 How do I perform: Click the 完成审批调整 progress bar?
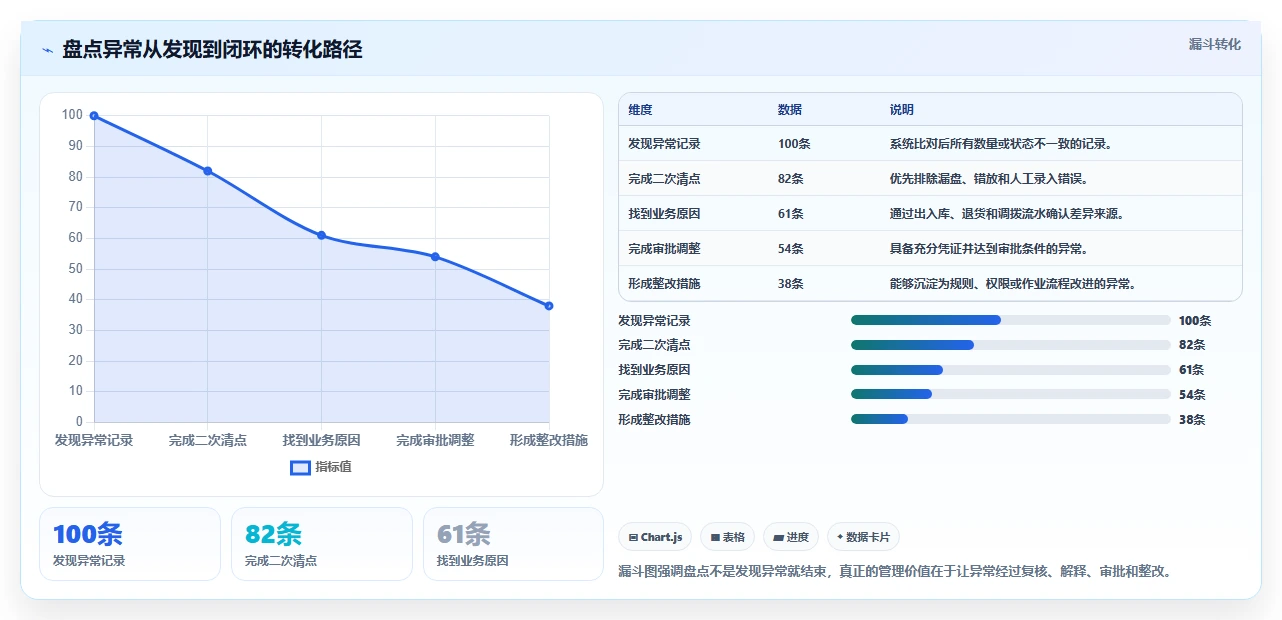pos(1010,395)
